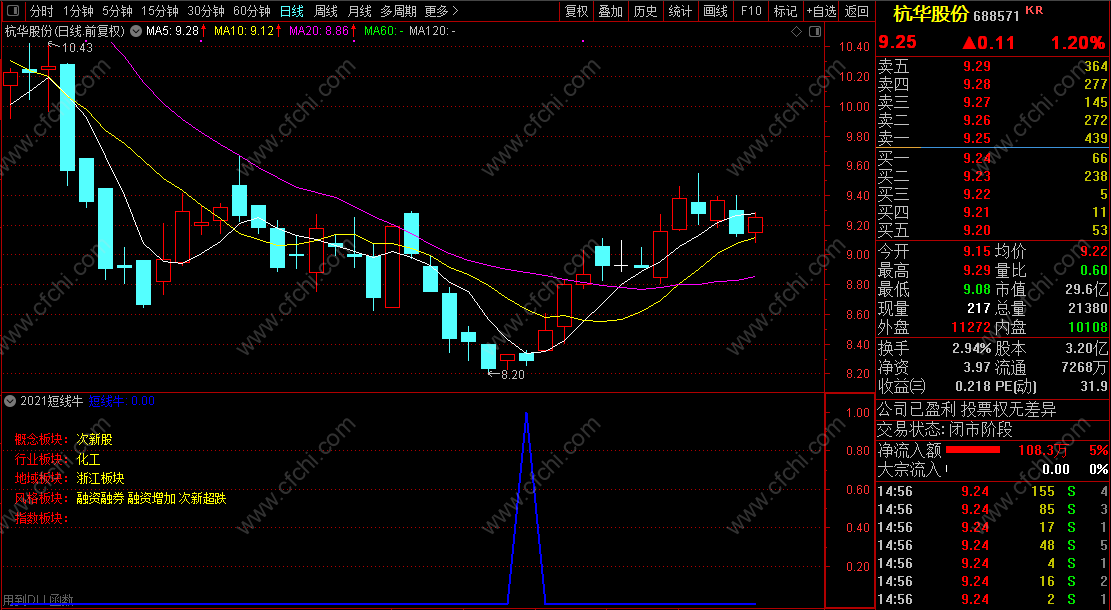Click the panel toggle icon left of 分时
The image size is (1111, 610).
tap(13, 11)
